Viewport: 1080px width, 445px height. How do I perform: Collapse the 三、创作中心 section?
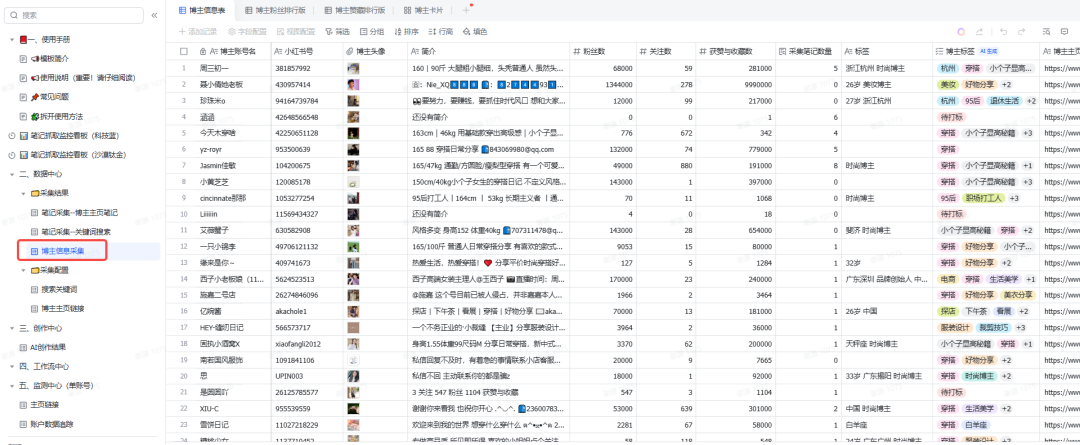click(12, 328)
